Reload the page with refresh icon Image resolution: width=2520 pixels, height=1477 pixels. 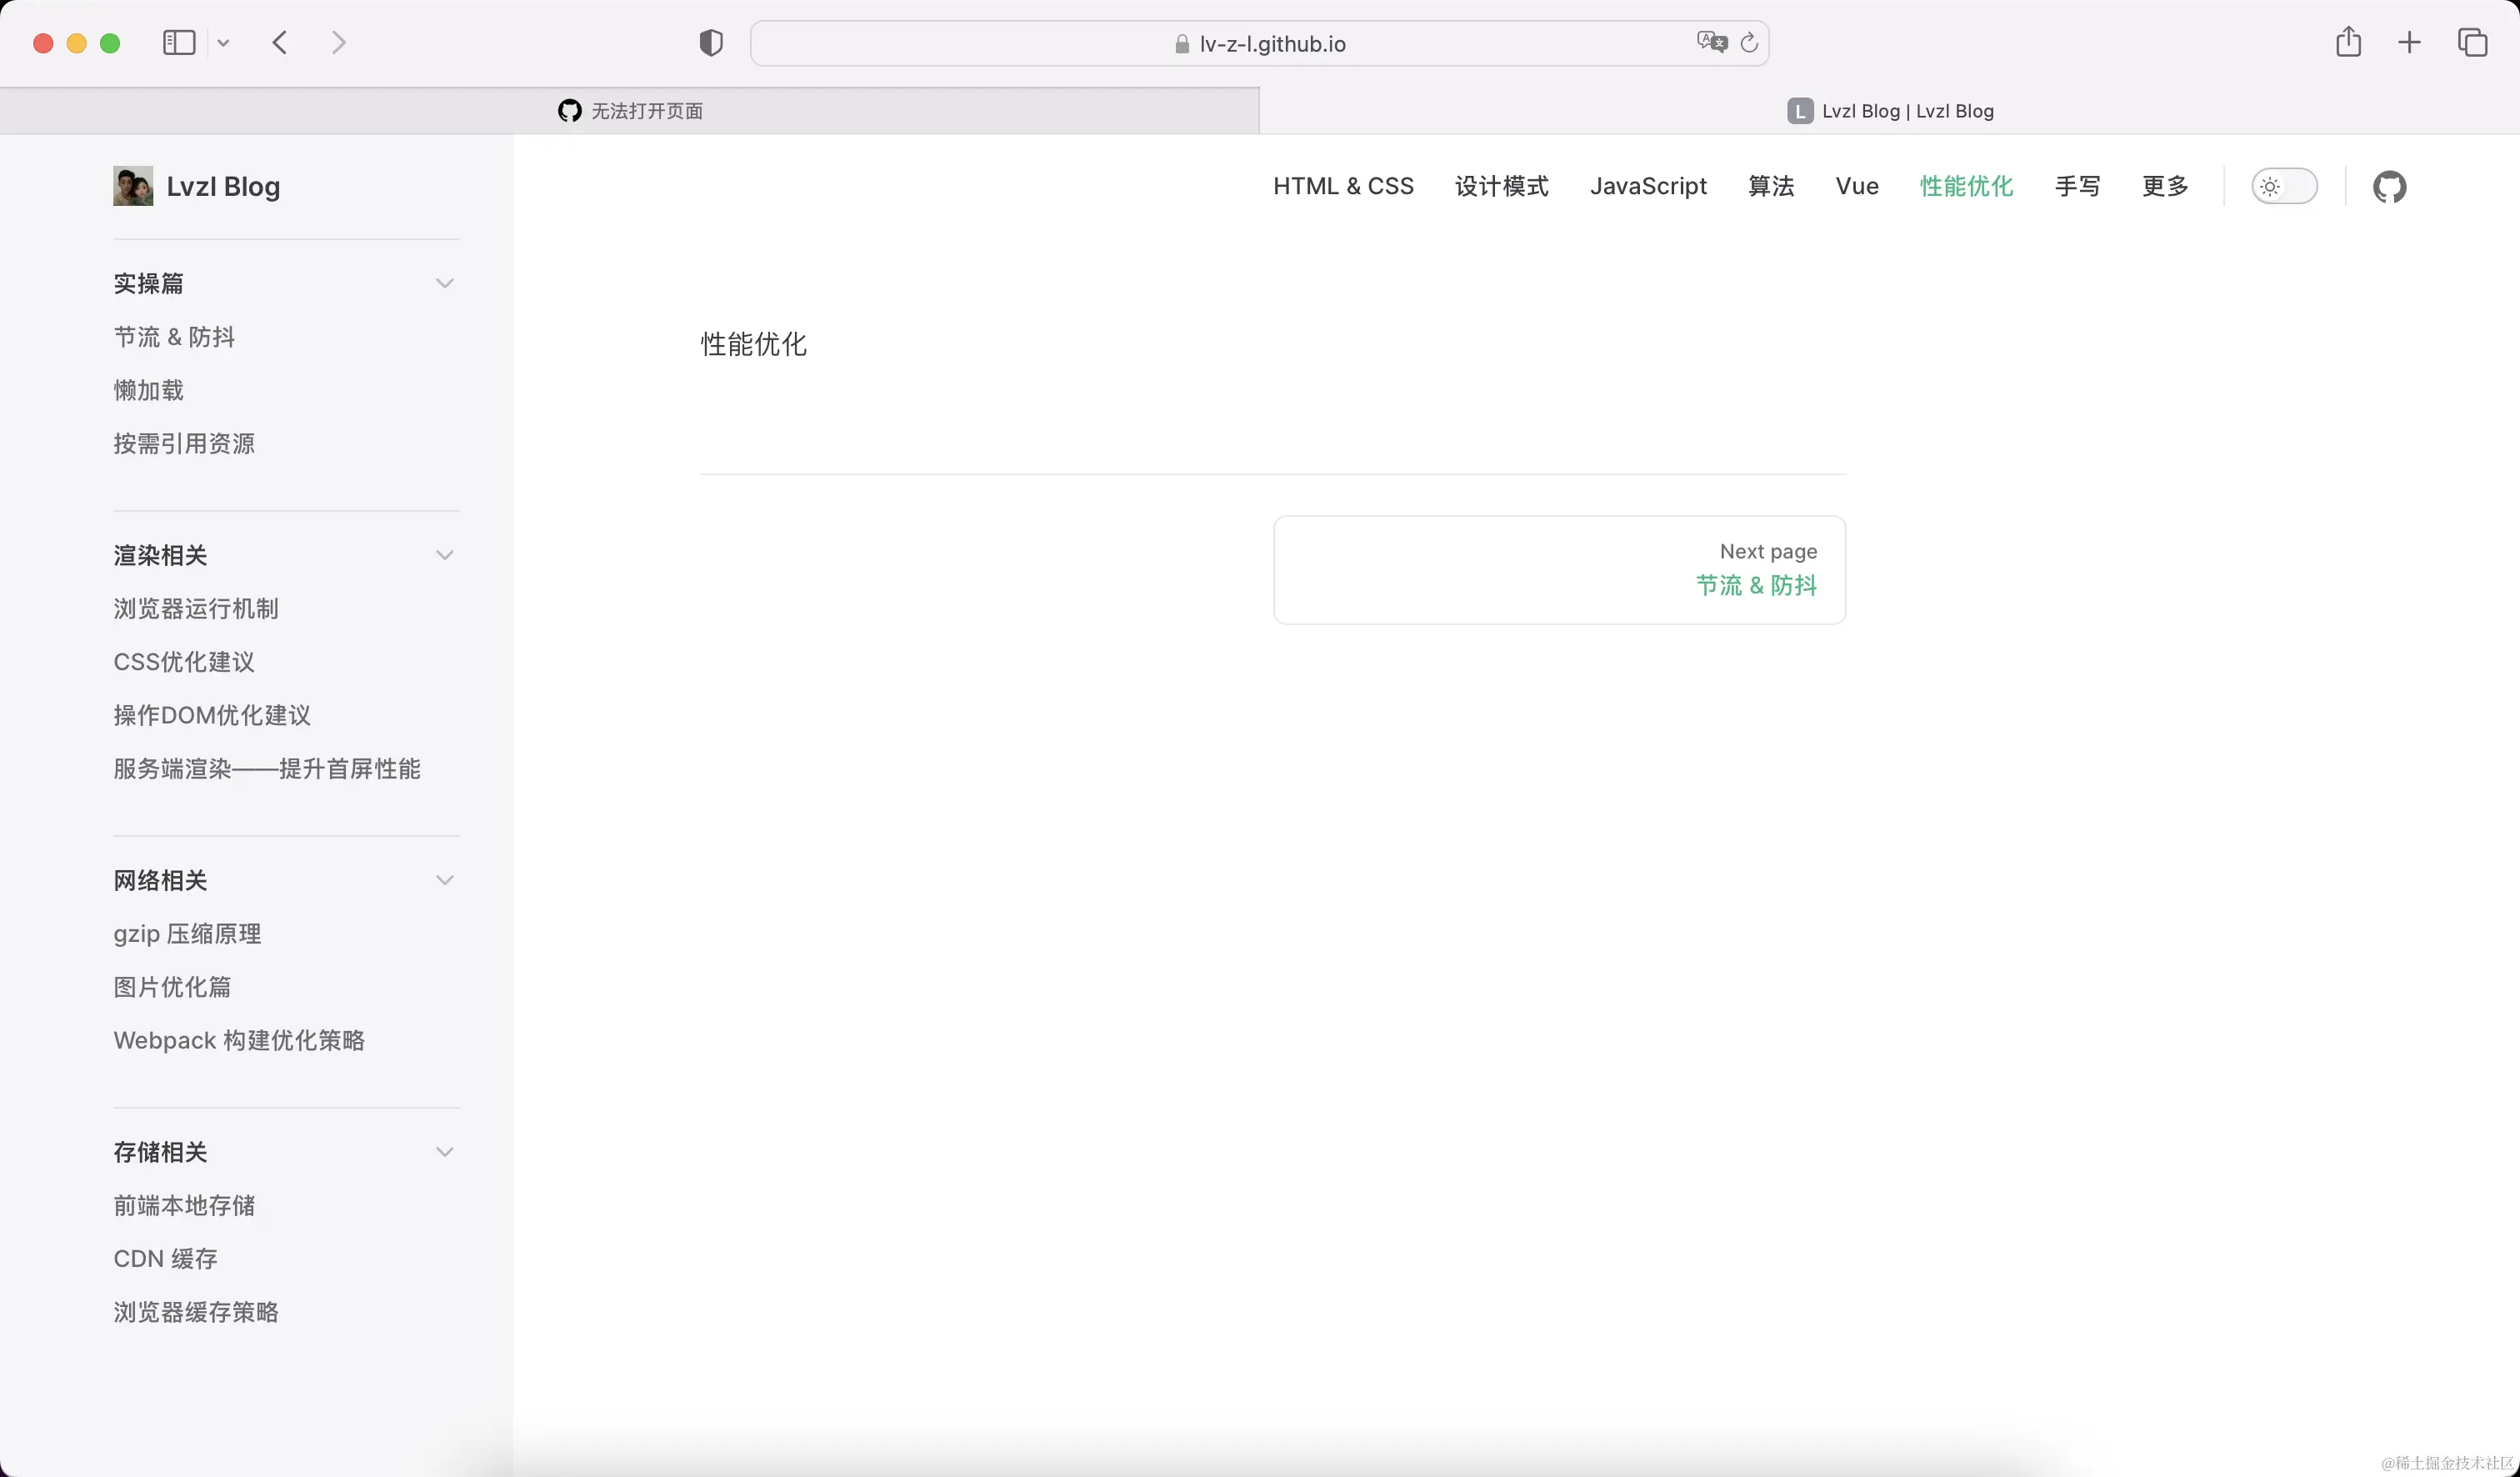click(1749, 43)
